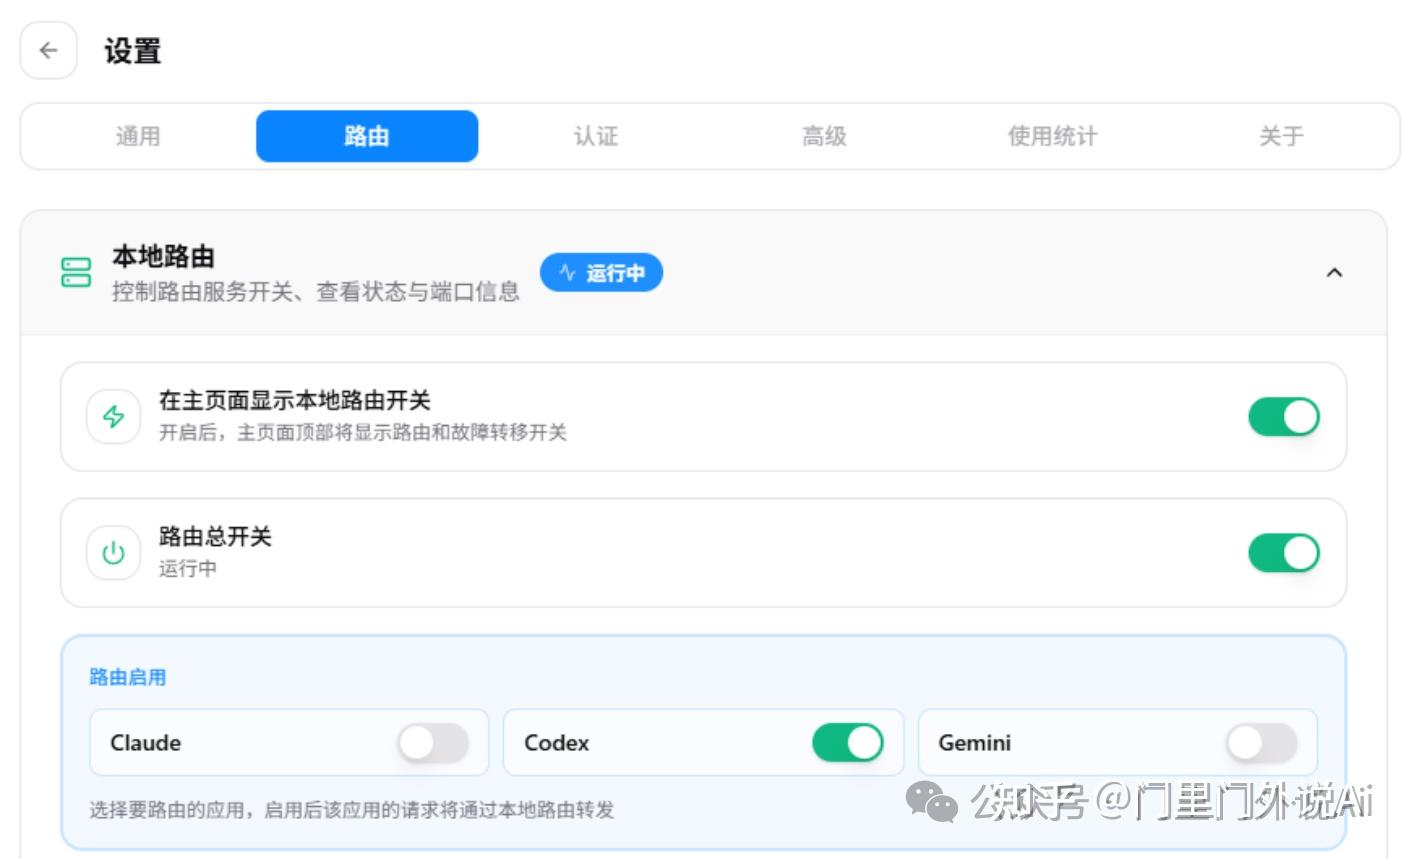This screenshot has height=859, width=1410.
Task: Click the 运行中 status badge
Action: (601, 272)
